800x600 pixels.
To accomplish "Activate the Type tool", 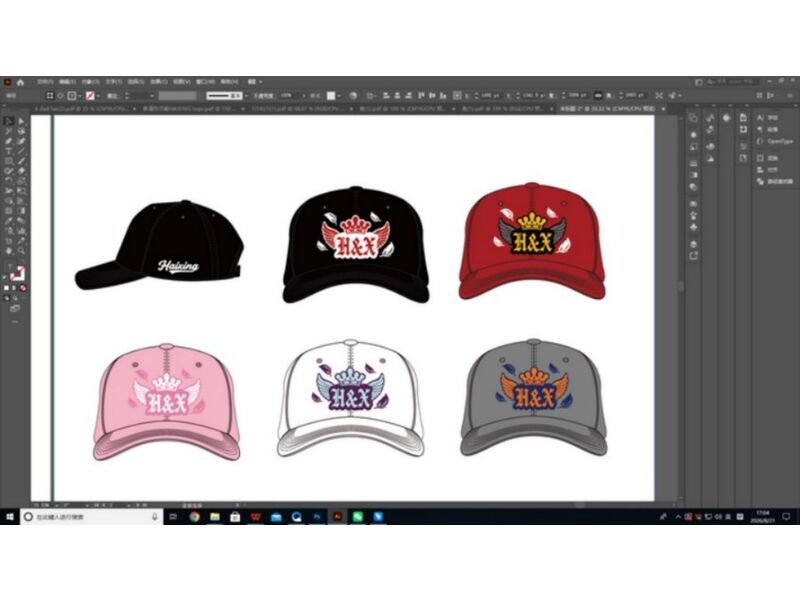I will 9,152.
